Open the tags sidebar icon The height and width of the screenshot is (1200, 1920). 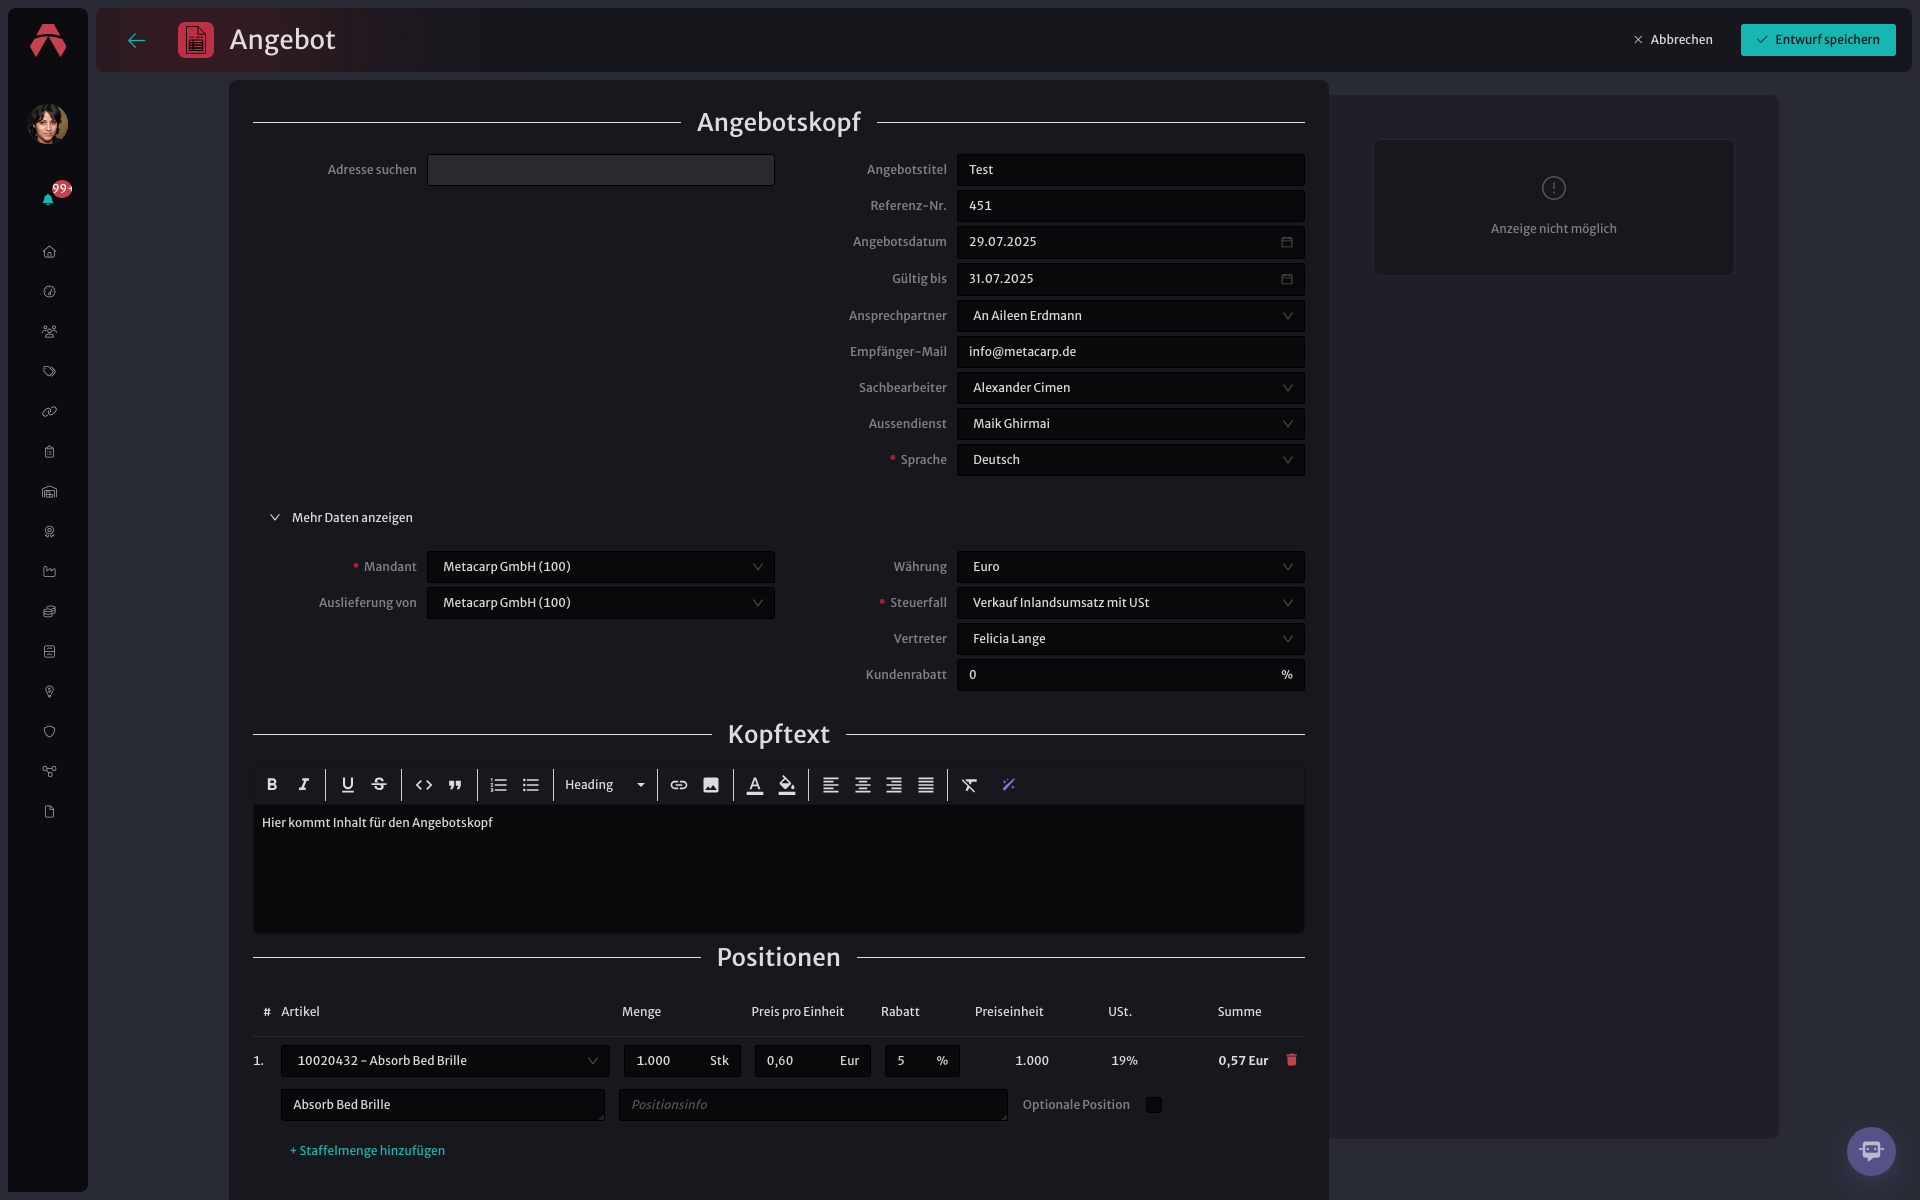(49, 372)
